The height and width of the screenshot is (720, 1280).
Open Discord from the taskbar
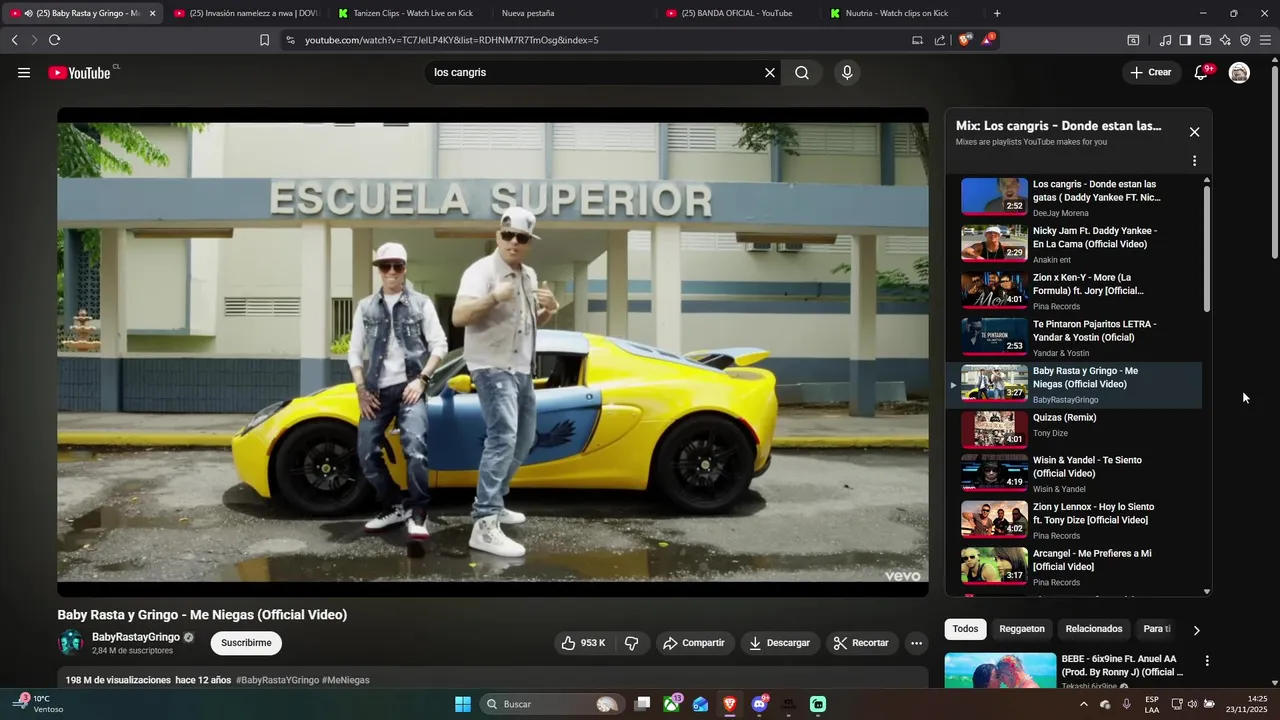point(759,704)
